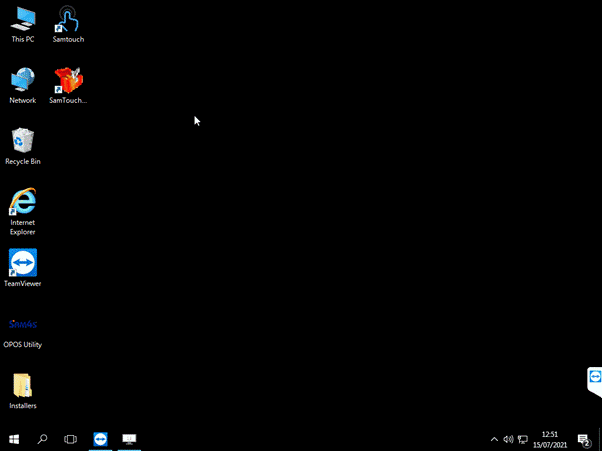
Task: Switch to the monitor-icon app in taskbar
Action: pyautogui.click(x=129, y=439)
